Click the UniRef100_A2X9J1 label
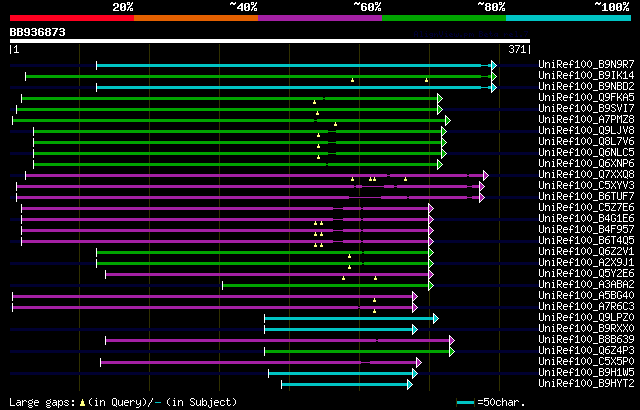The width and height of the screenshot is (640, 410). point(586,263)
